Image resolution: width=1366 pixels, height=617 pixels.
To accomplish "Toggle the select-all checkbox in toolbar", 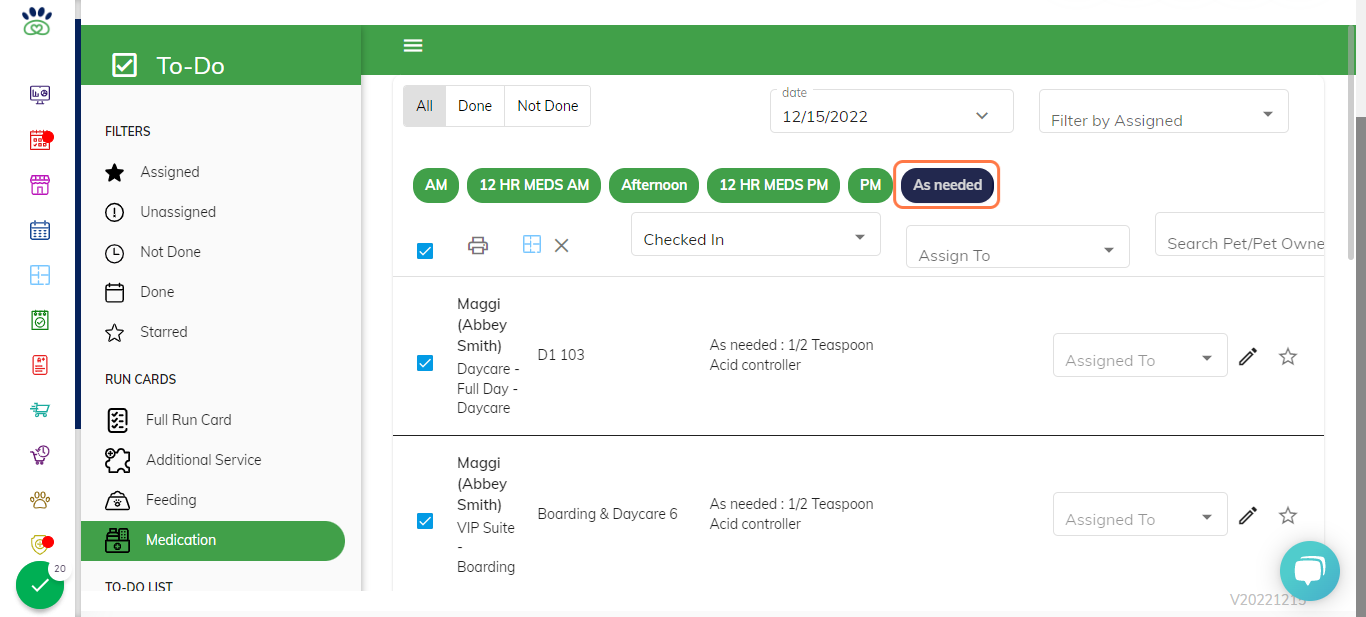I will pyautogui.click(x=425, y=251).
